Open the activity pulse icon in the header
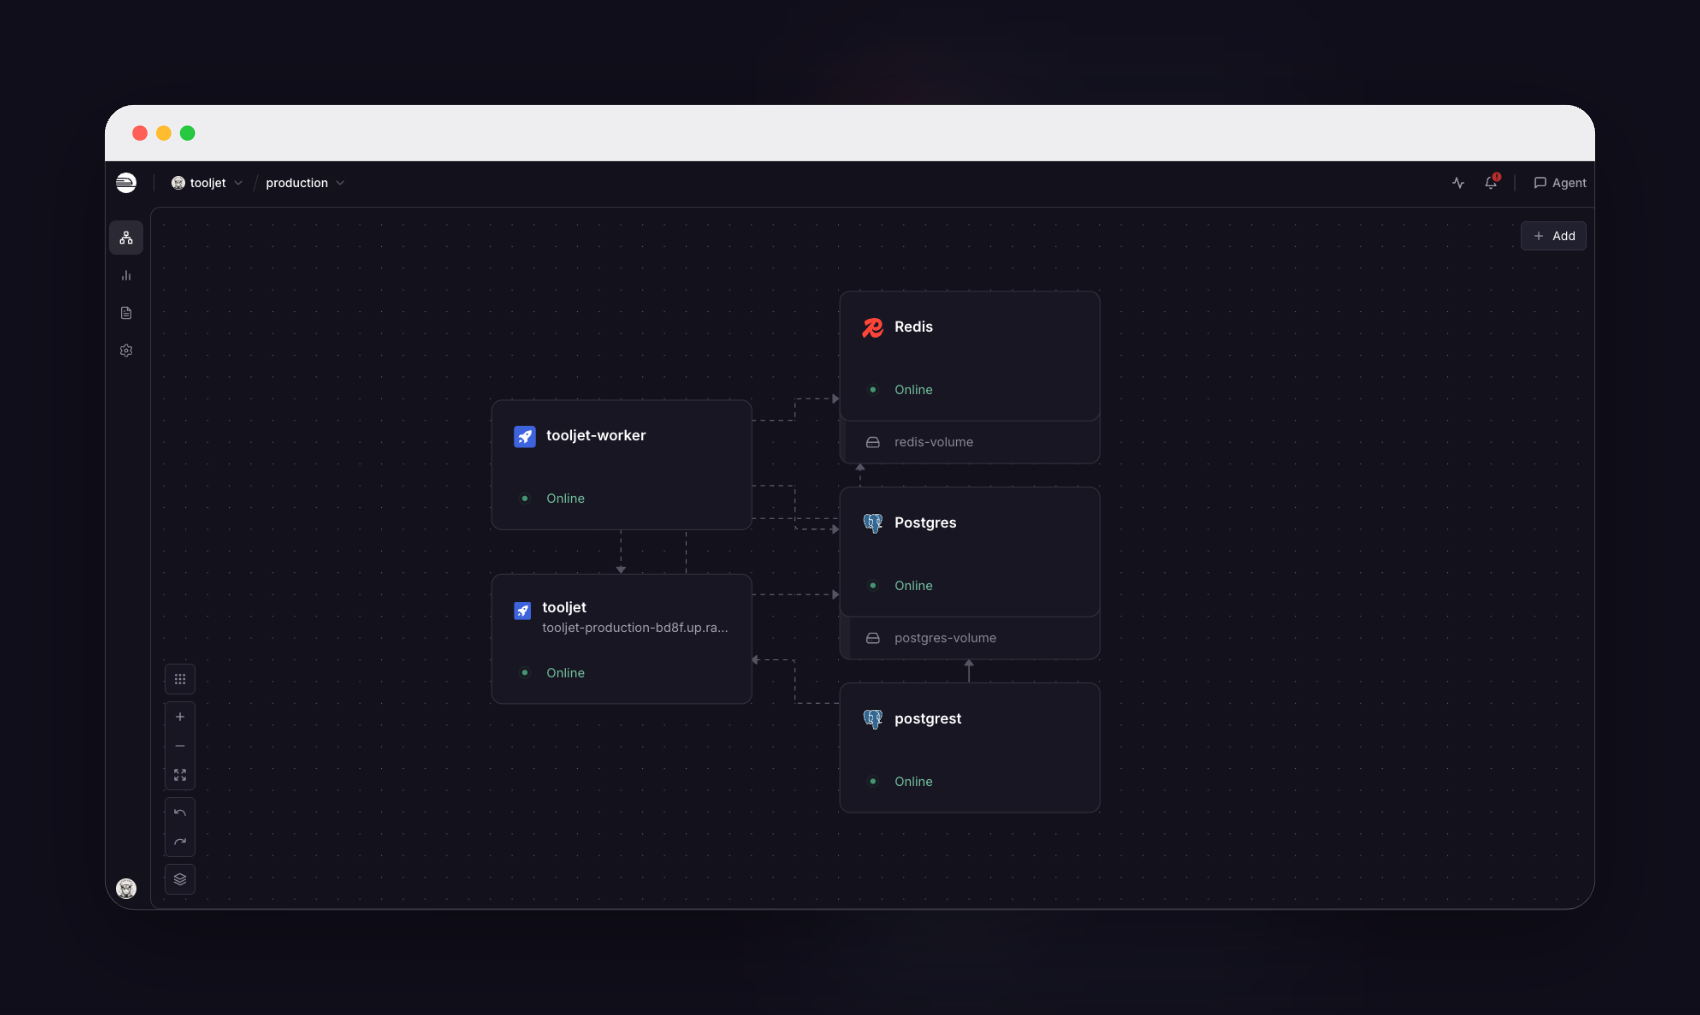Viewport: 1700px width, 1015px height. [x=1458, y=183]
